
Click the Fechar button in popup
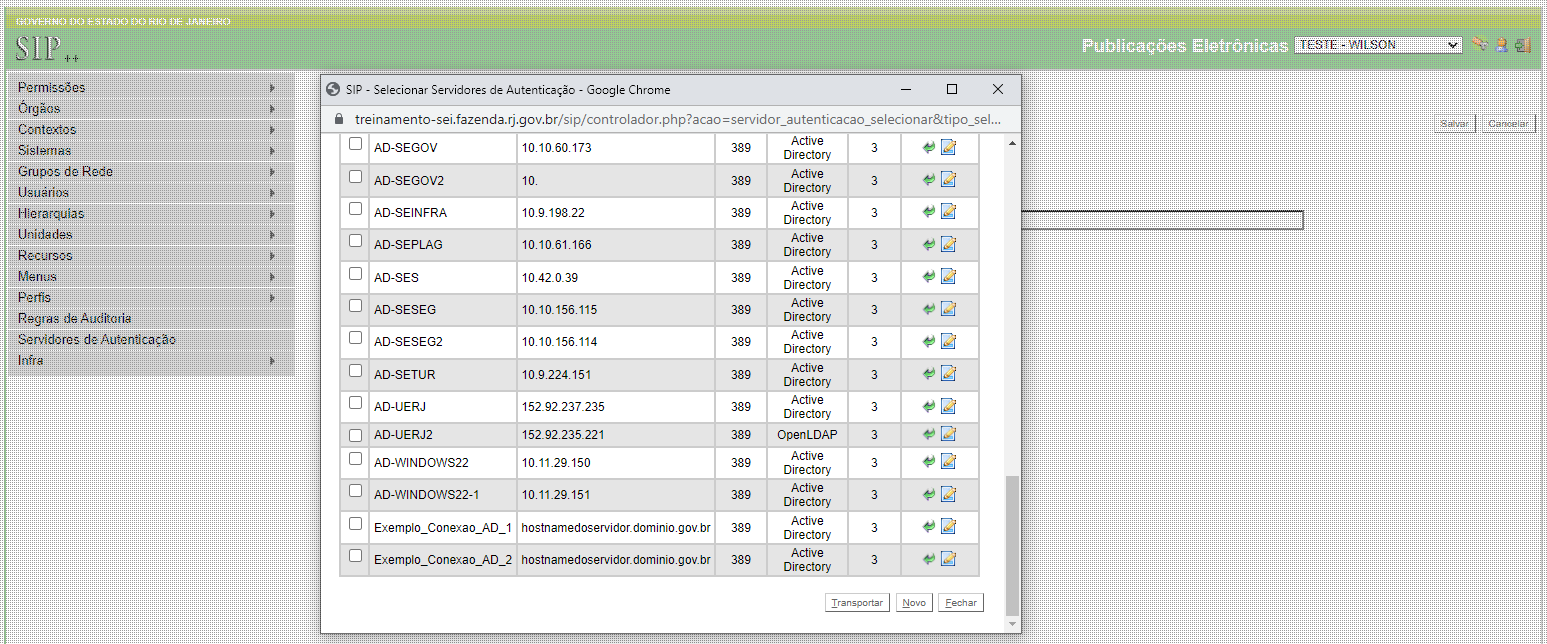coord(961,603)
